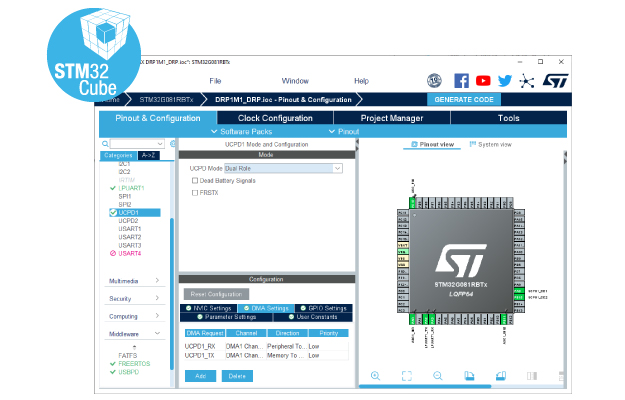Zoom in on the pinout view

[x=375, y=376]
